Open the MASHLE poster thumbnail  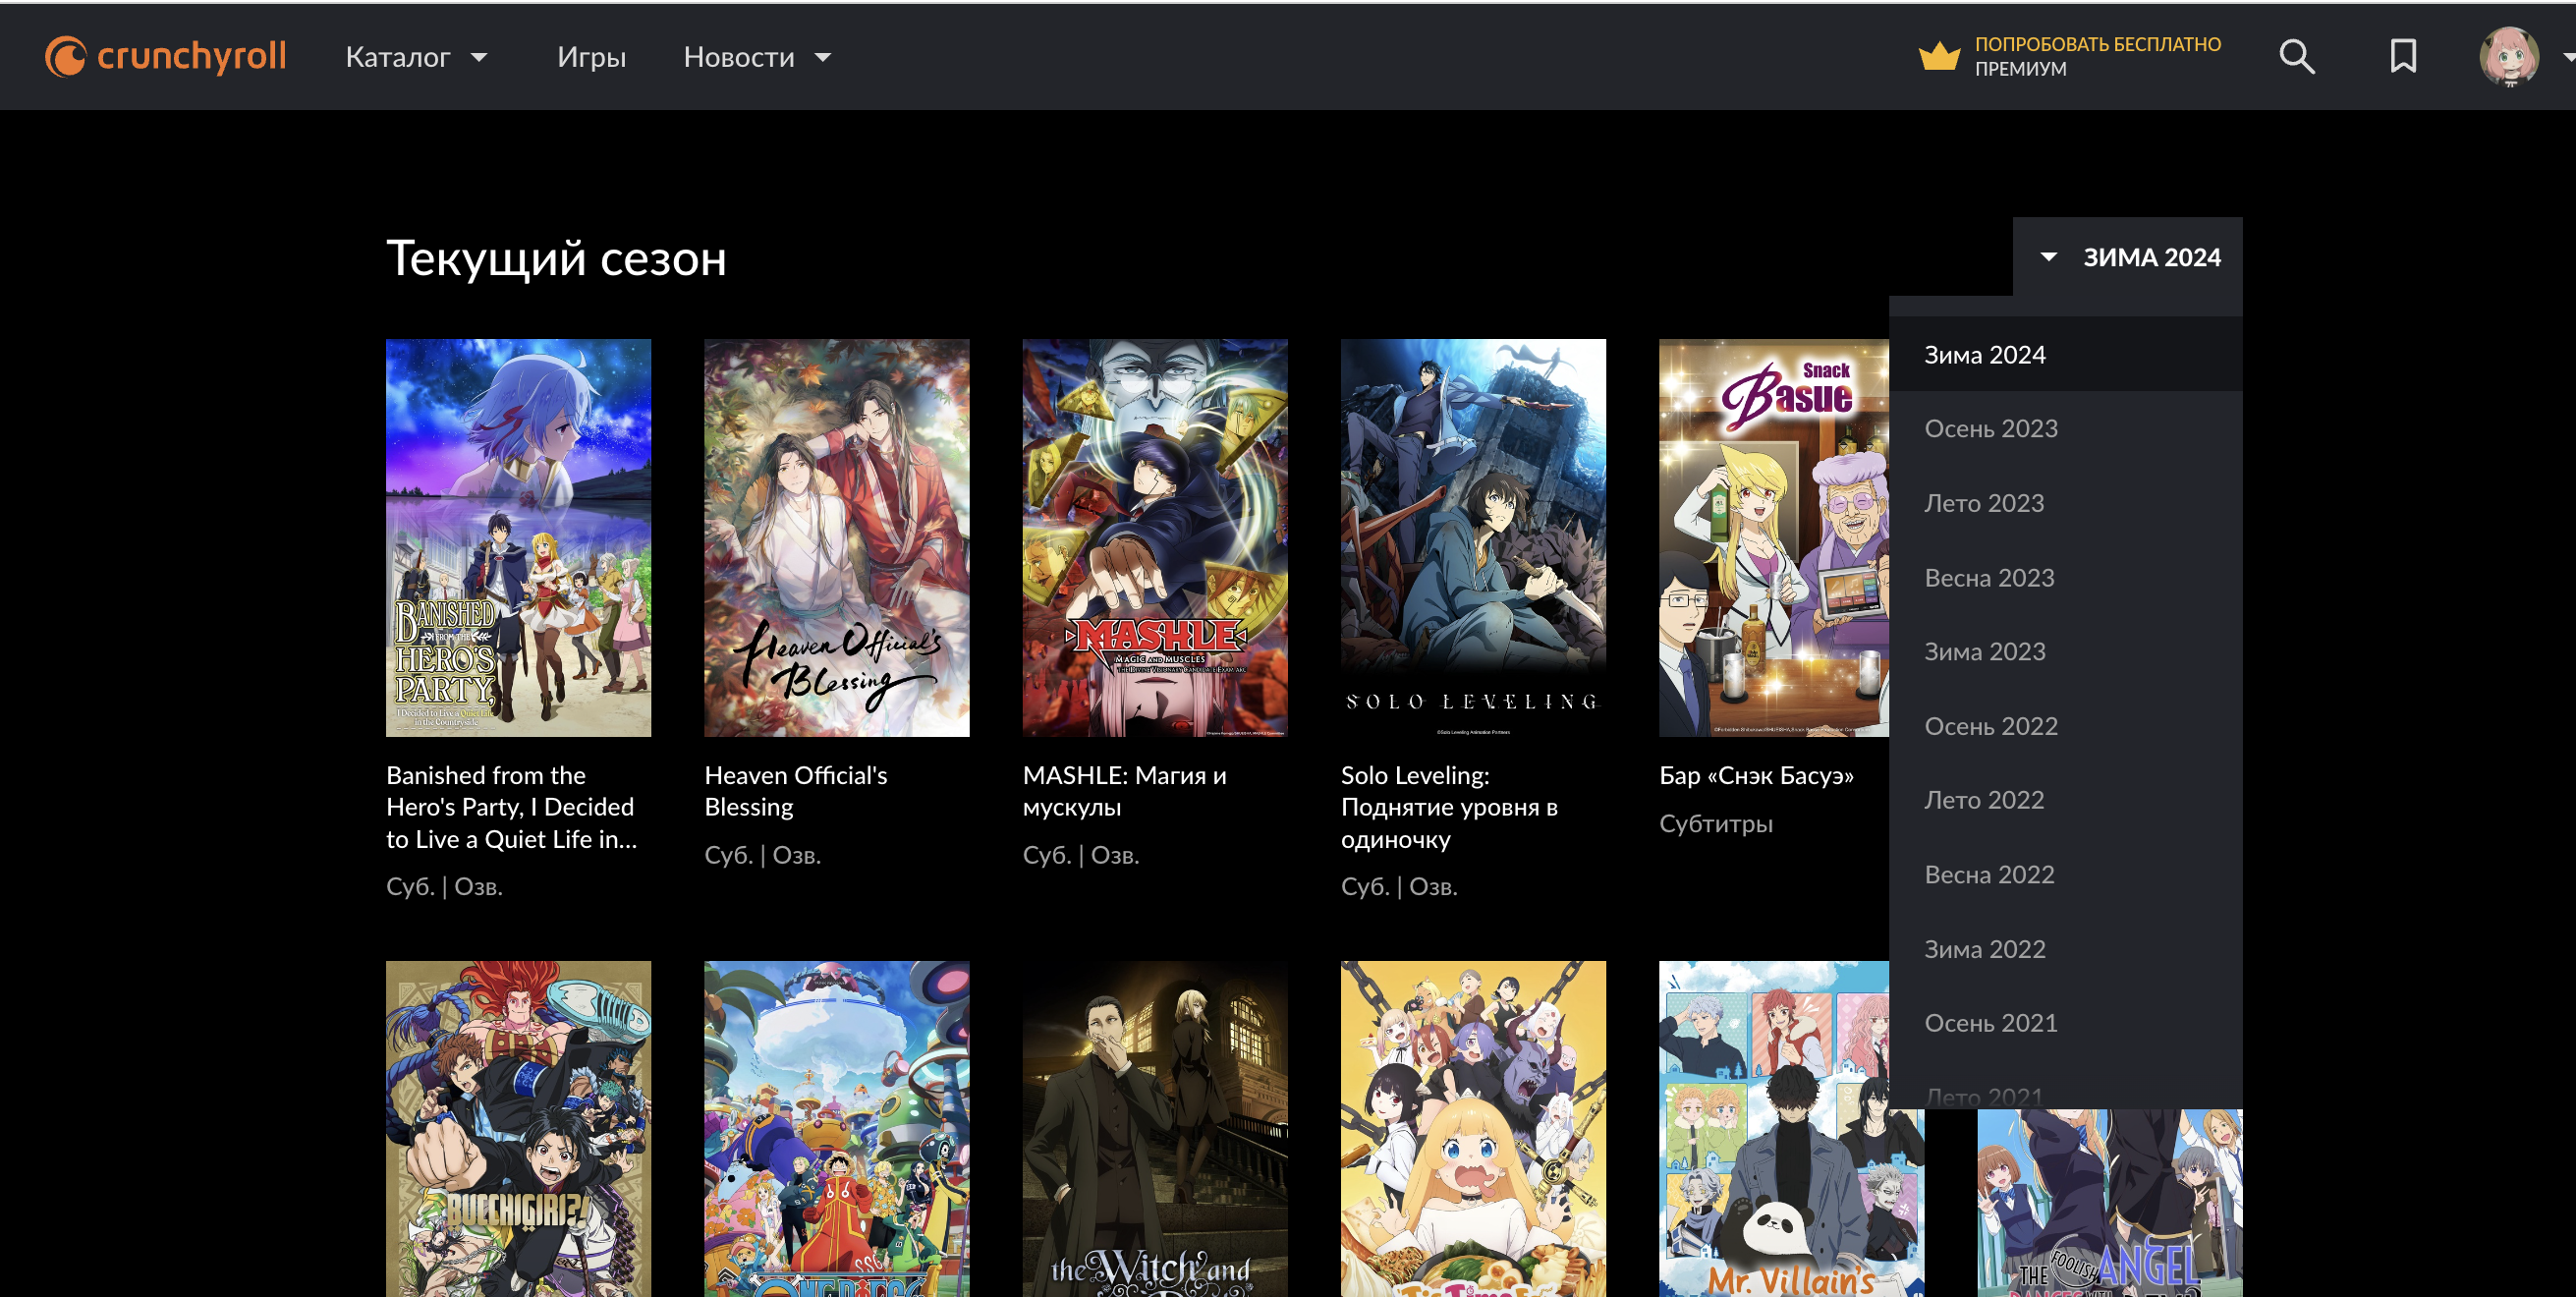(1154, 537)
